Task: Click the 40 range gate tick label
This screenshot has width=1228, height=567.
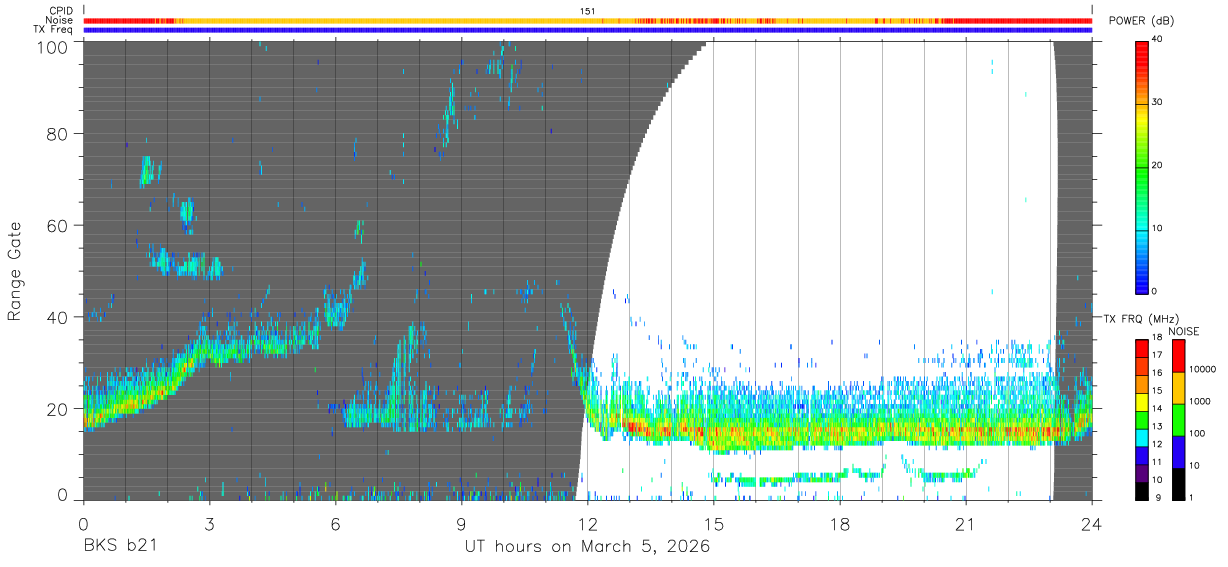Action: click(58, 317)
